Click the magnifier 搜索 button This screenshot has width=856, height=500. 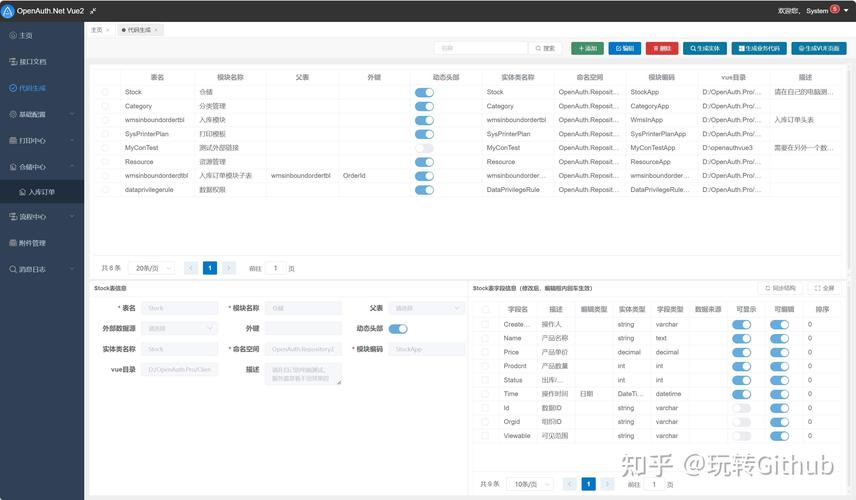[545, 49]
